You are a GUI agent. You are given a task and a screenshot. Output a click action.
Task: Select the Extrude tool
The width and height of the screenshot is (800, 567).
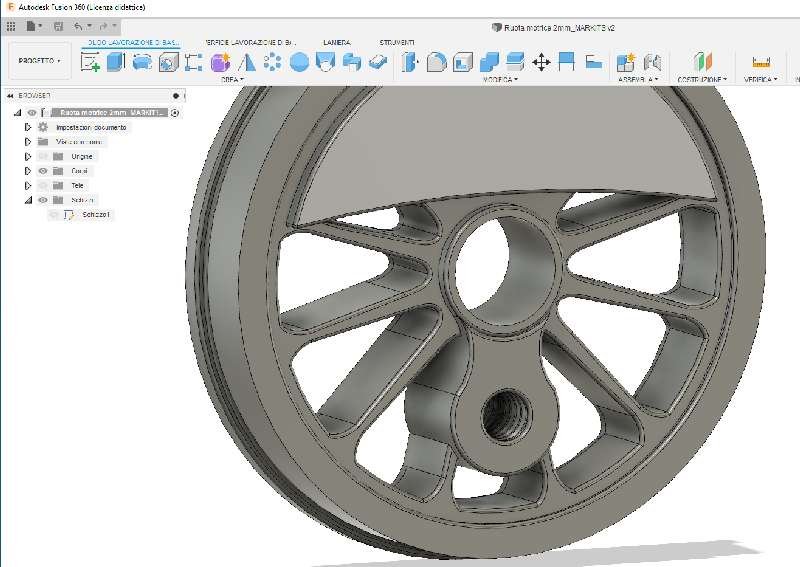click(116, 62)
